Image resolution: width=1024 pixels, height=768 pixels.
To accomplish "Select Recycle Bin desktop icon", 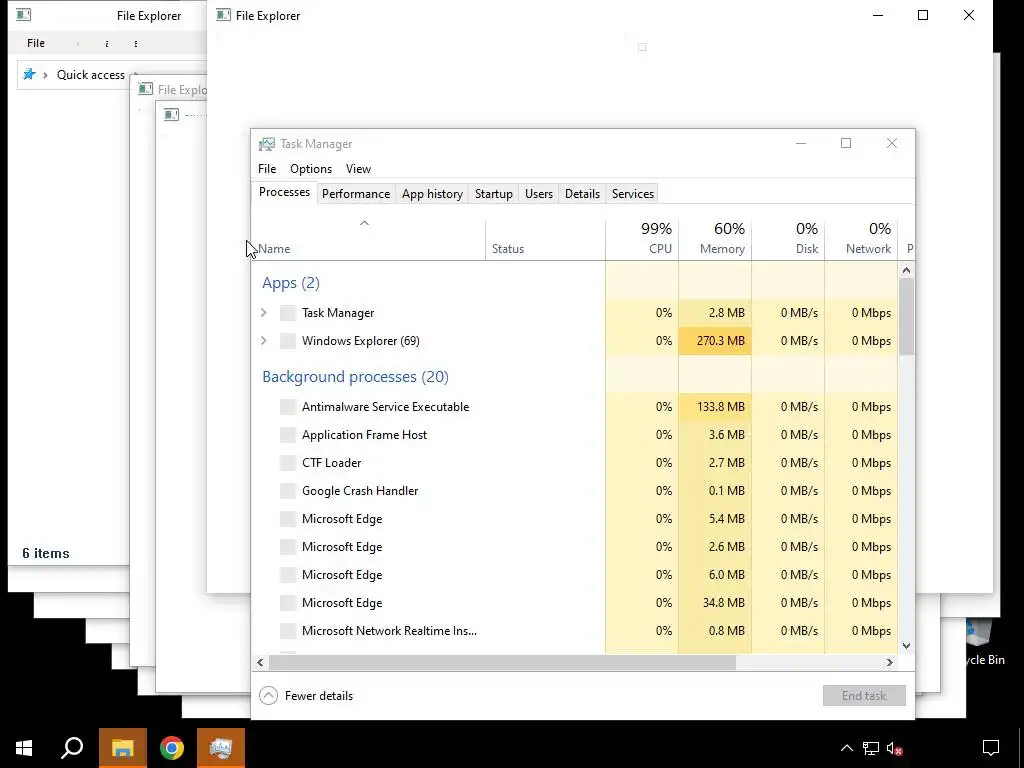I will point(984,643).
